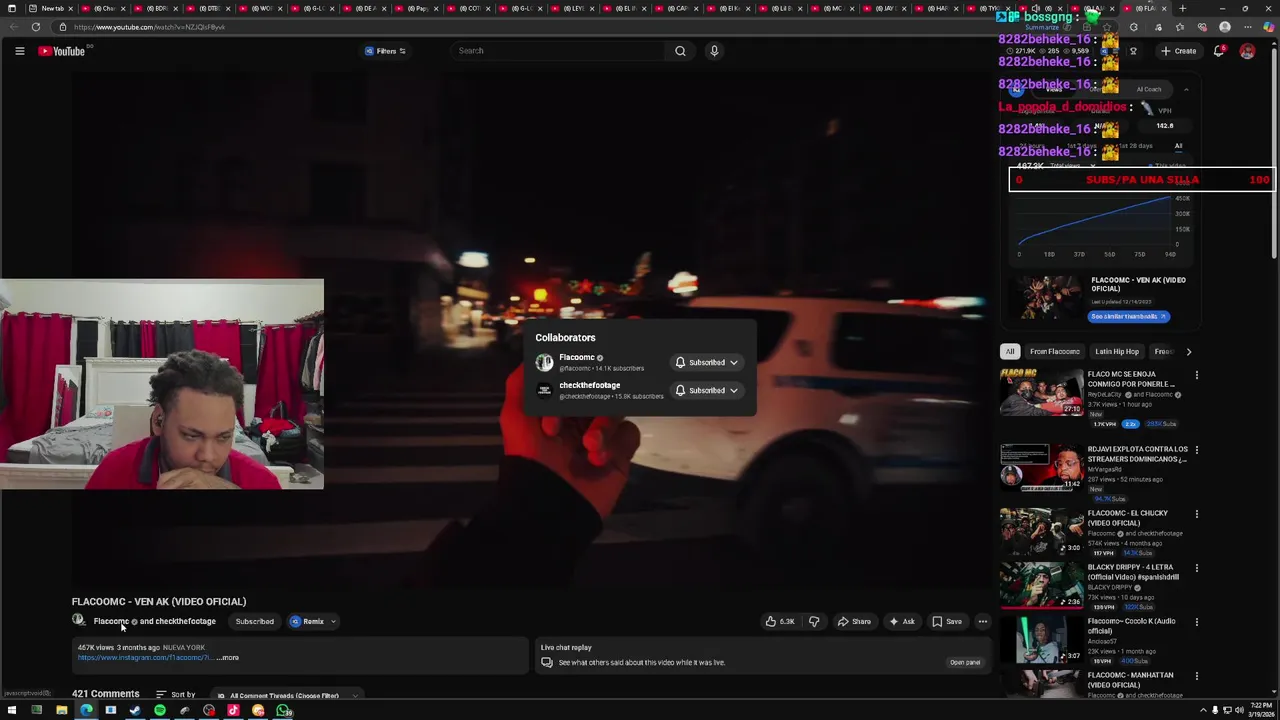Open the Instagram link in description
The image size is (1280, 720).
click(x=145, y=658)
